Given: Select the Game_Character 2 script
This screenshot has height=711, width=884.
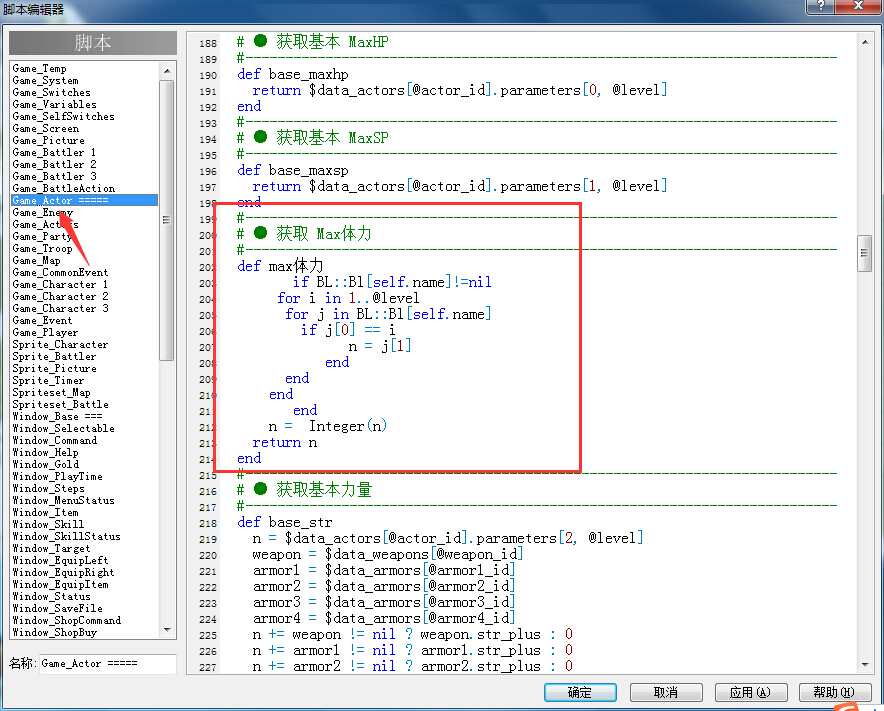Looking at the screenshot, I should click(60, 297).
